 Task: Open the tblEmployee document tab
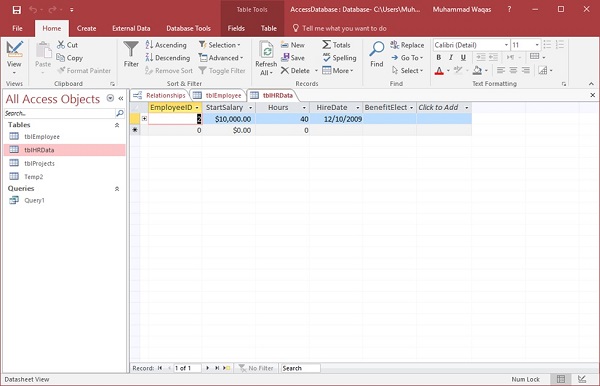tap(218, 95)
